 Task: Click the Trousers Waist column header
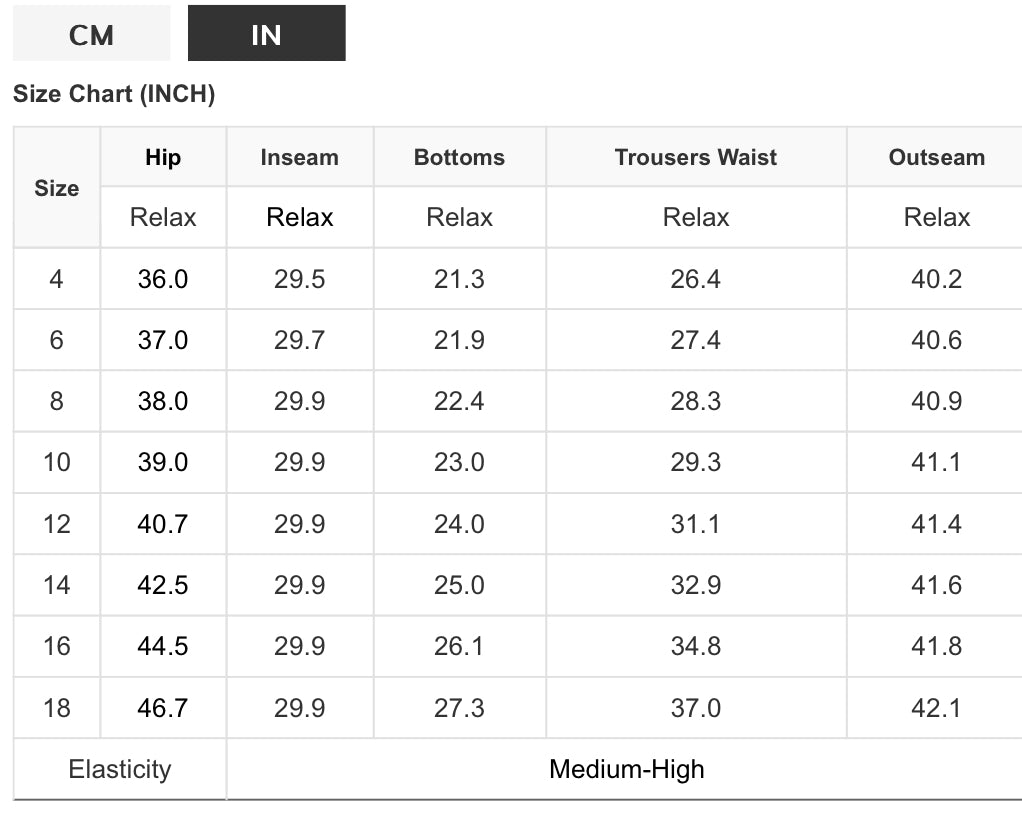pyautogui.click(x=695, y=157)
